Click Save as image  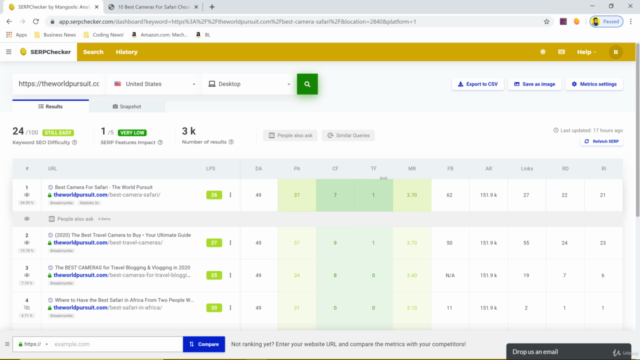pos(534,84)
